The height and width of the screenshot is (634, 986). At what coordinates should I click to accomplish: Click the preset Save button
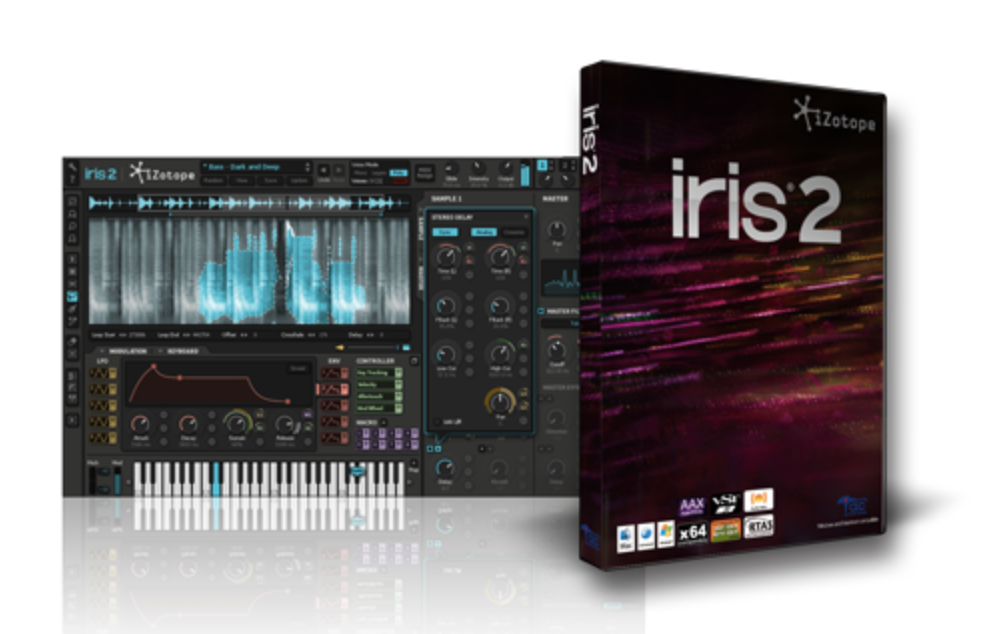pos(271,180)
